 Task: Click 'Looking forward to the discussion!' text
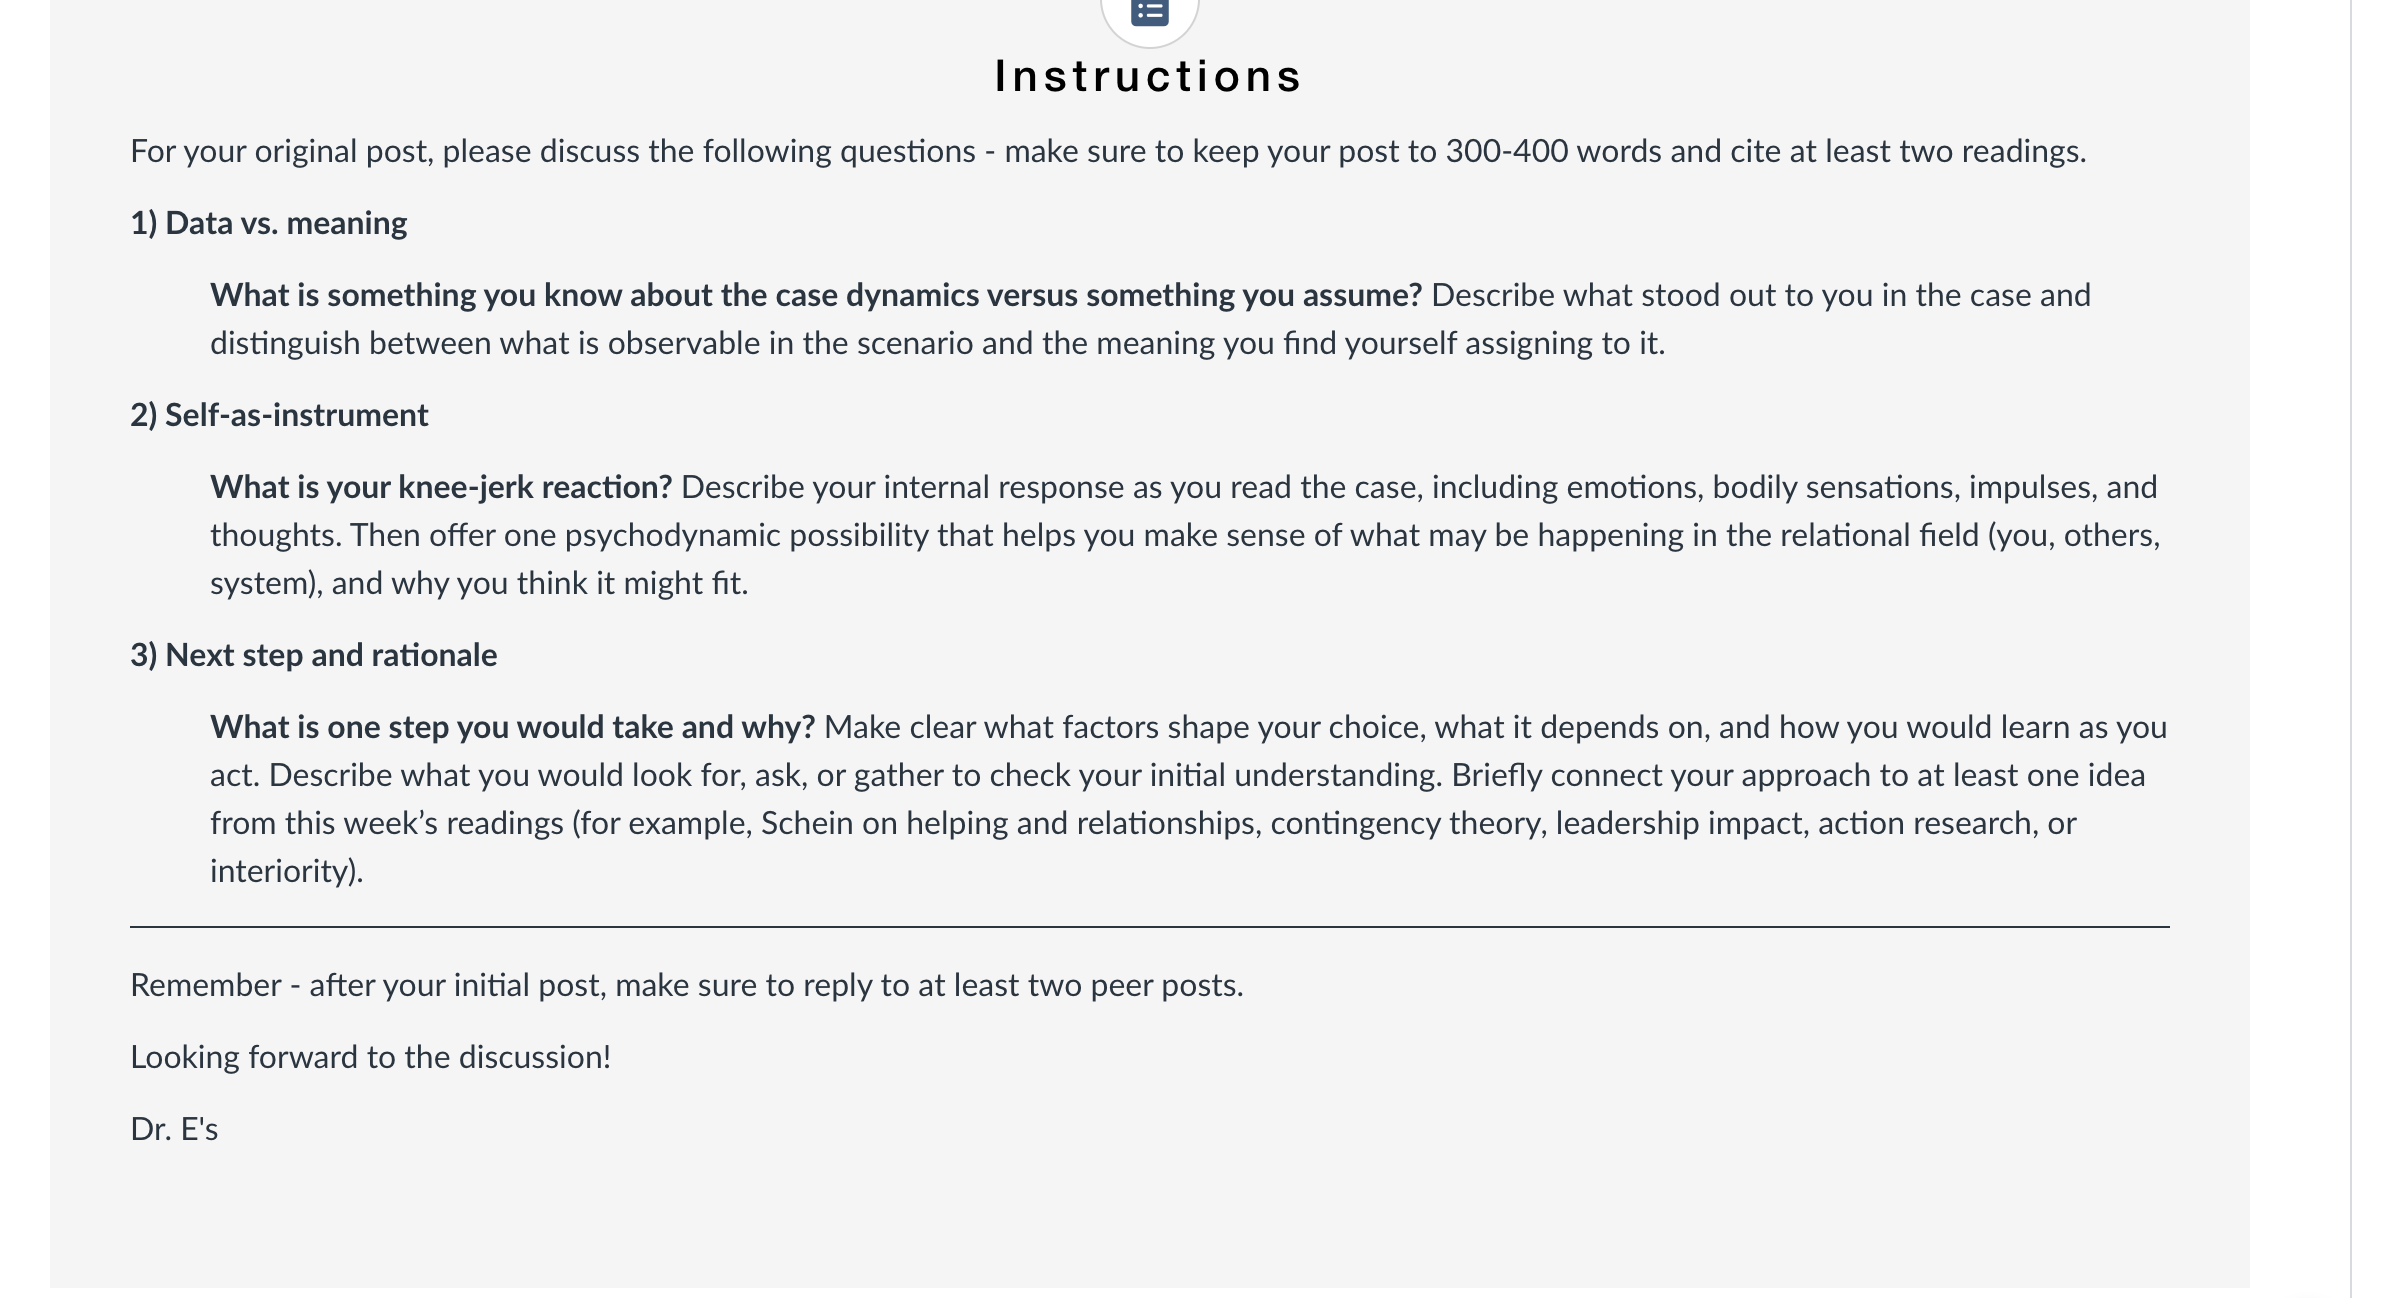point(371,1057)
